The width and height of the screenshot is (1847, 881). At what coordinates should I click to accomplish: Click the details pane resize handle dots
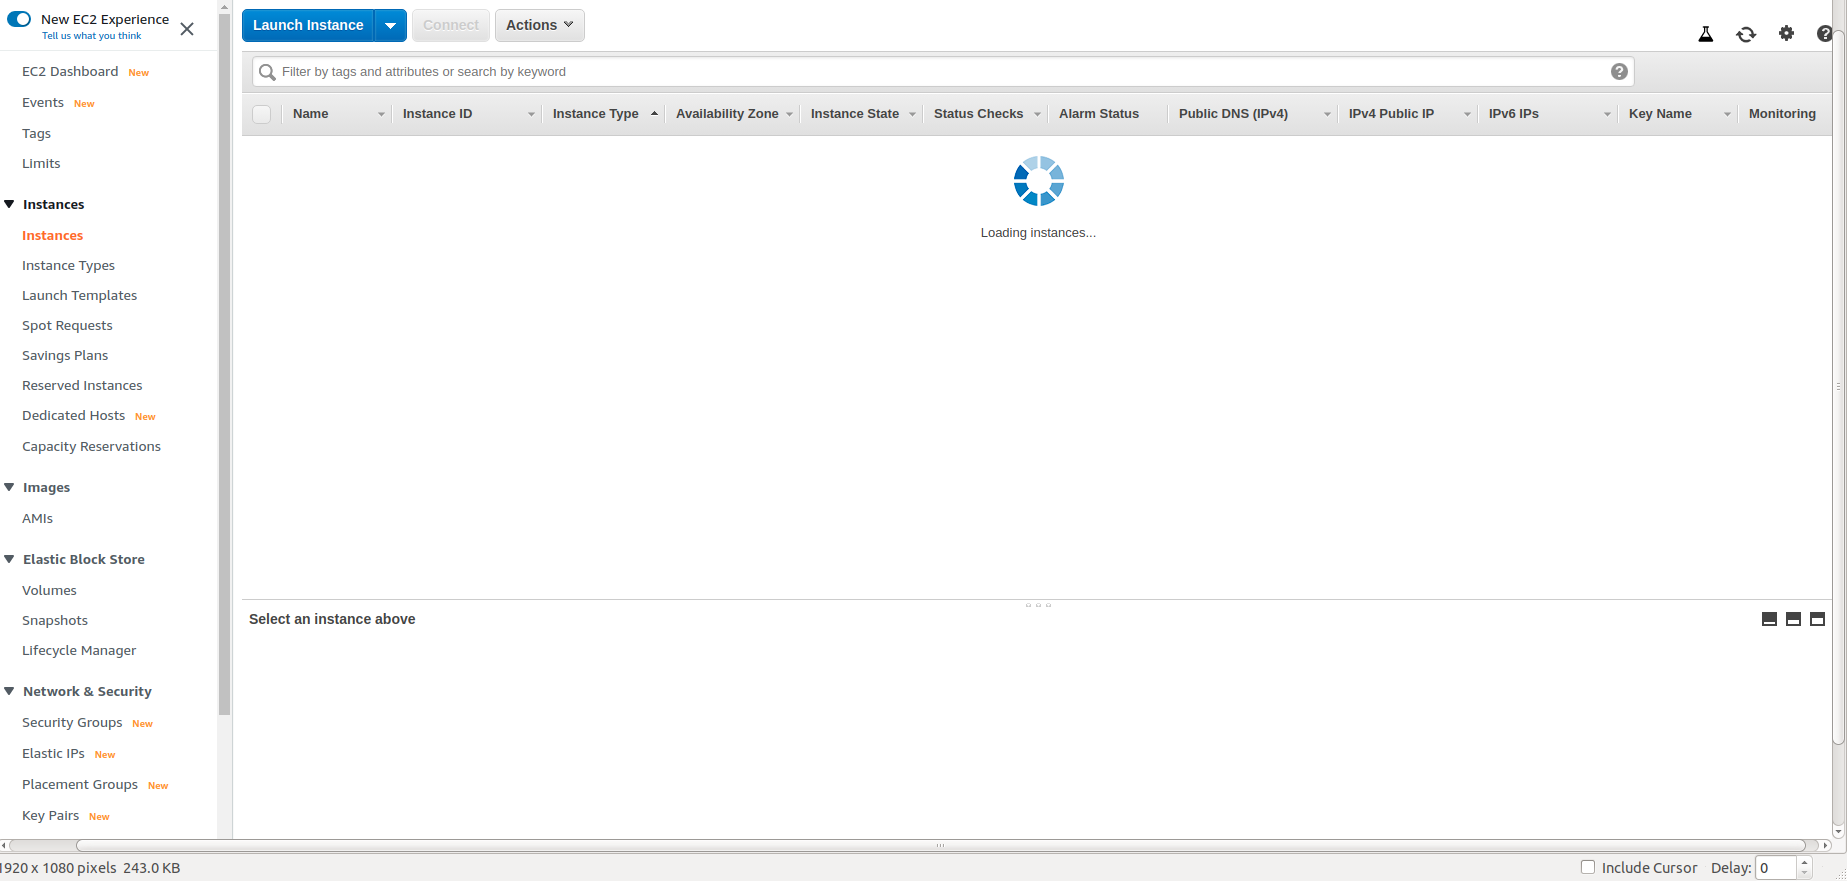click(x=1038, y=605)
